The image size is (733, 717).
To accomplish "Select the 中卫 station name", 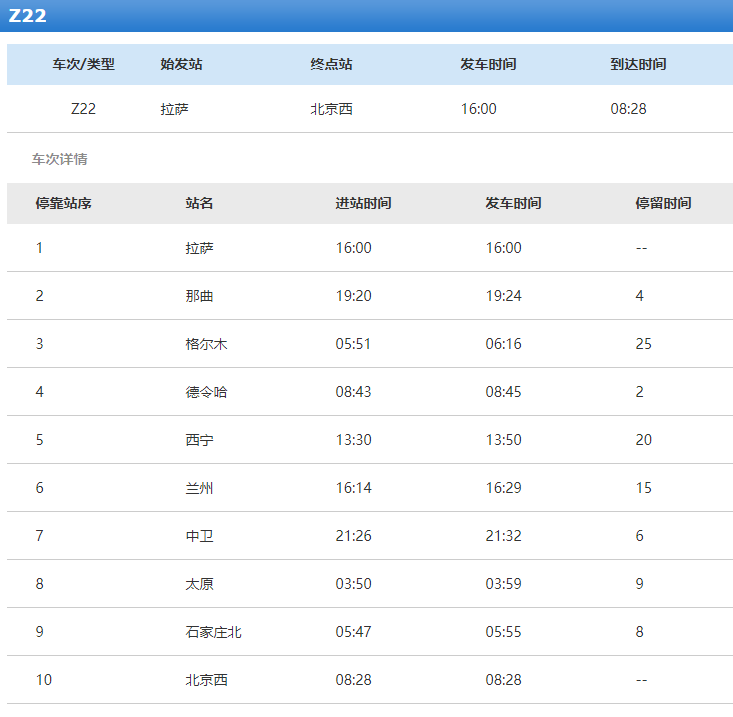I will pos(199,536).
